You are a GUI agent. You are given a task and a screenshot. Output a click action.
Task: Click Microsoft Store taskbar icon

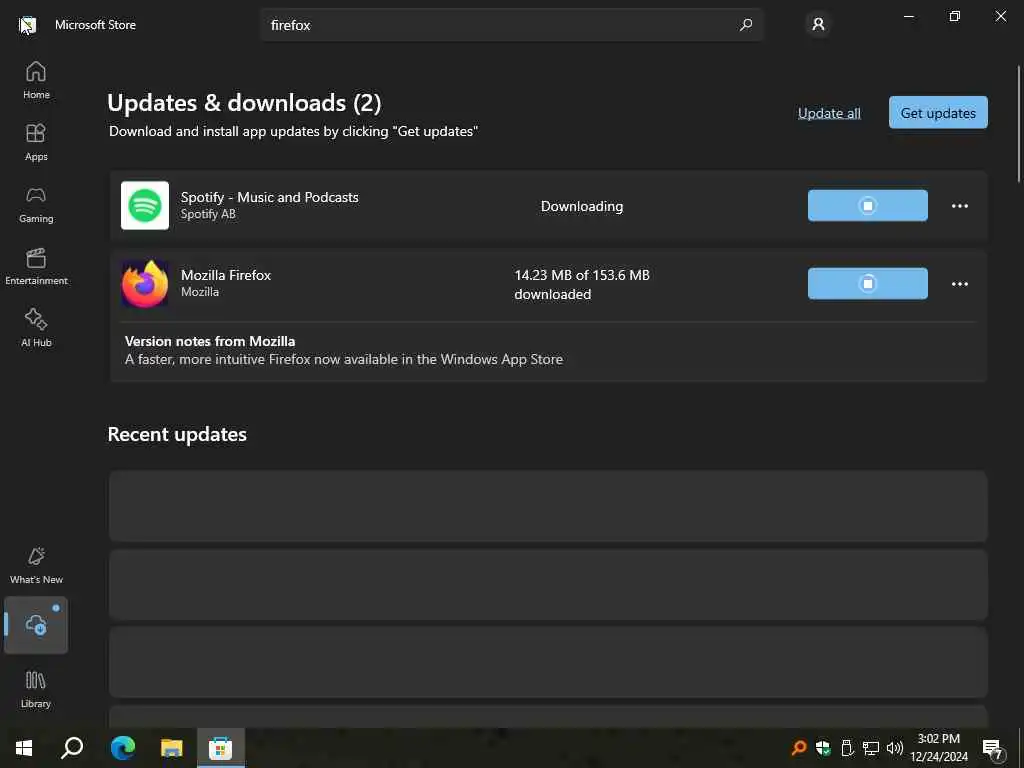(221, 748)
